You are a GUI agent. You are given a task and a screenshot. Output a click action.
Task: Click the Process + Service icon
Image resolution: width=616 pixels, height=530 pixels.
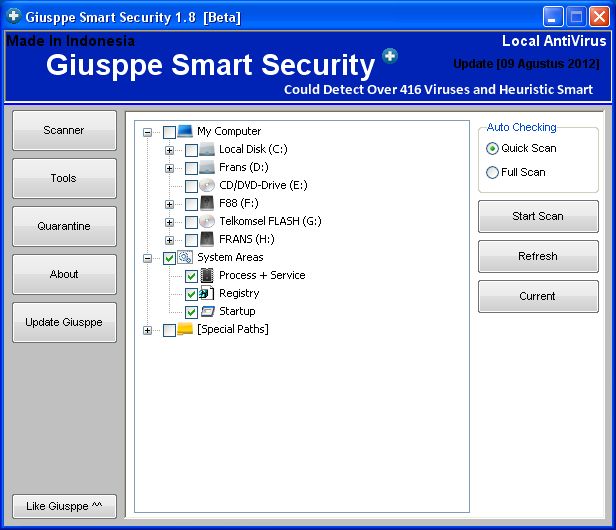tap(207, 275)
